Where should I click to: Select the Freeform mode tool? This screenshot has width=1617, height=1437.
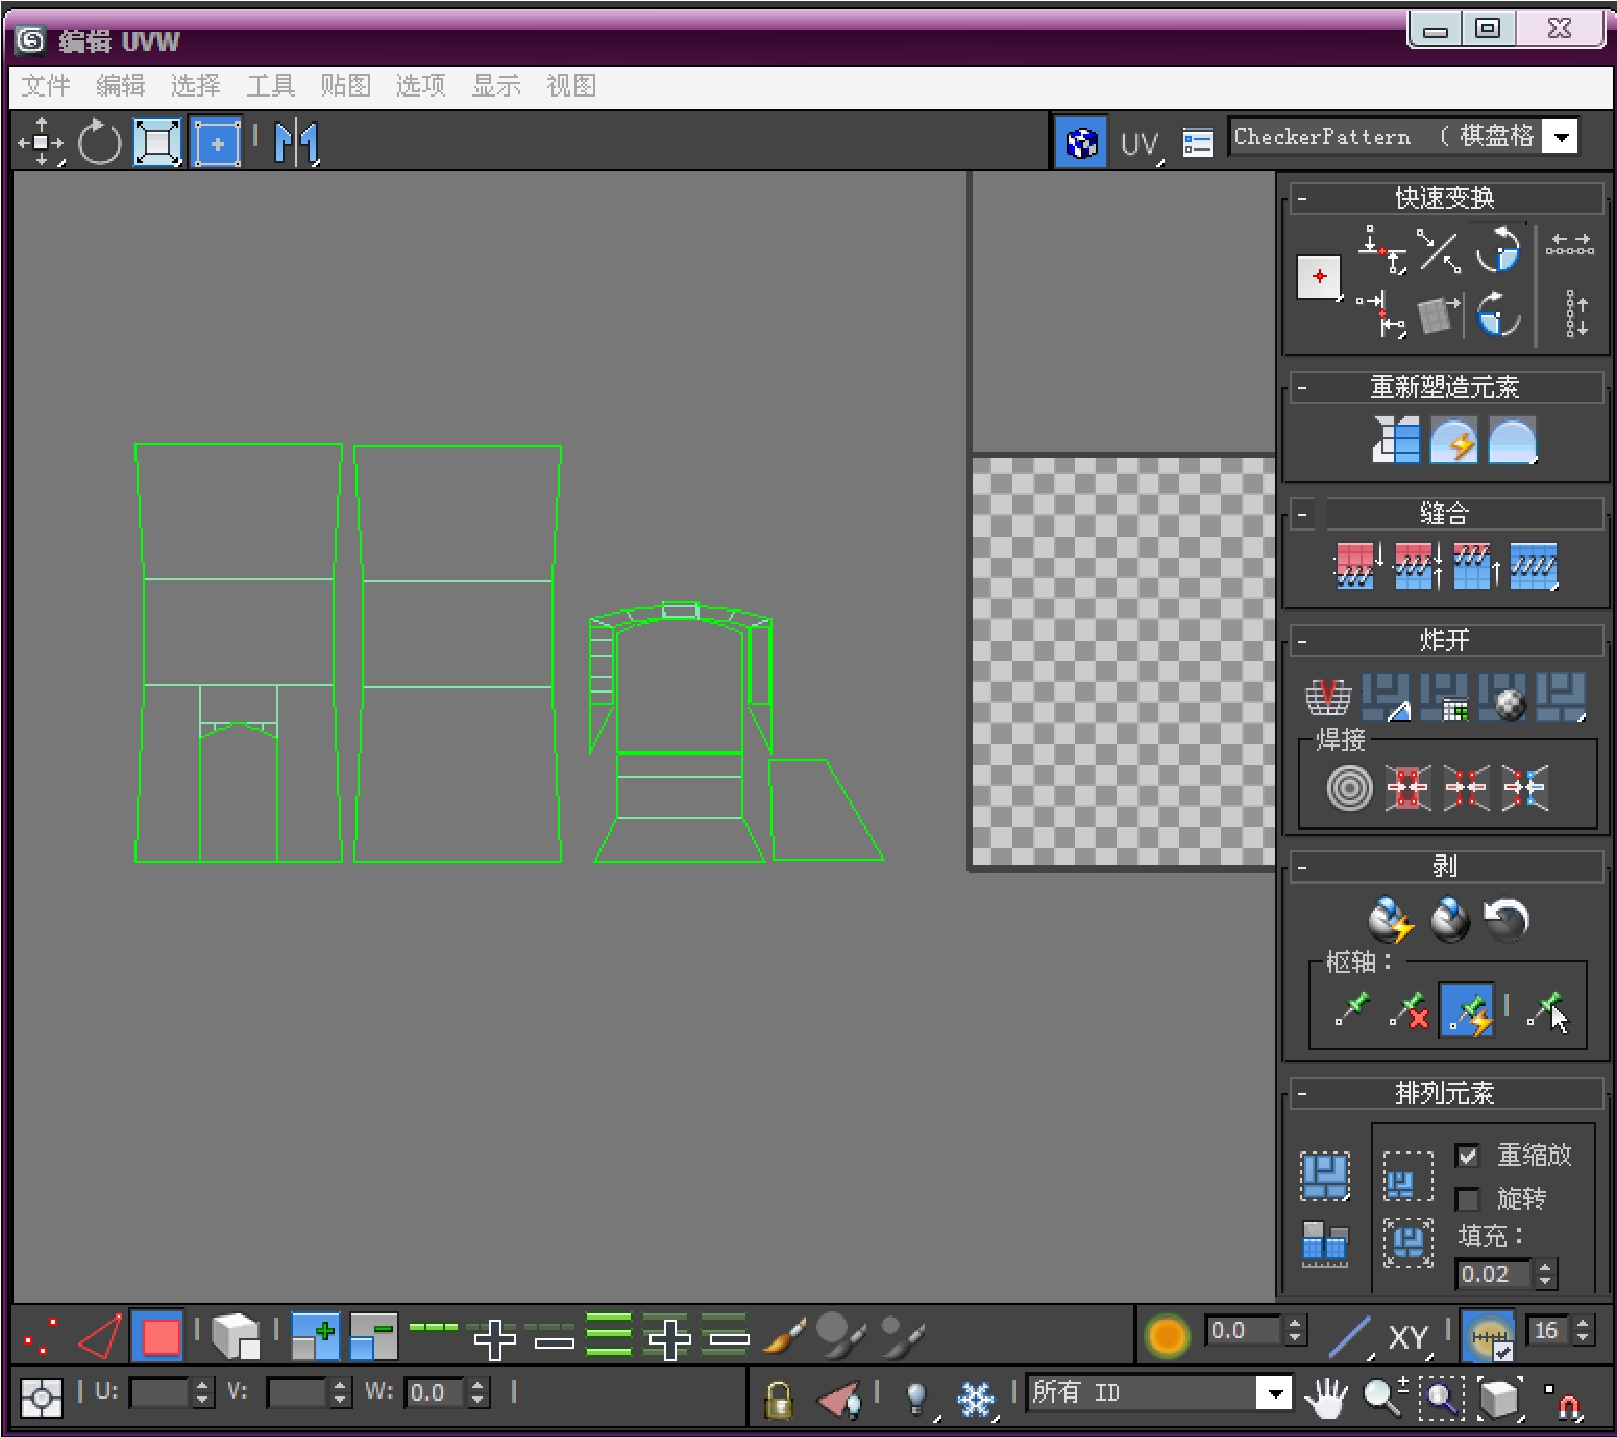point(217,142)
